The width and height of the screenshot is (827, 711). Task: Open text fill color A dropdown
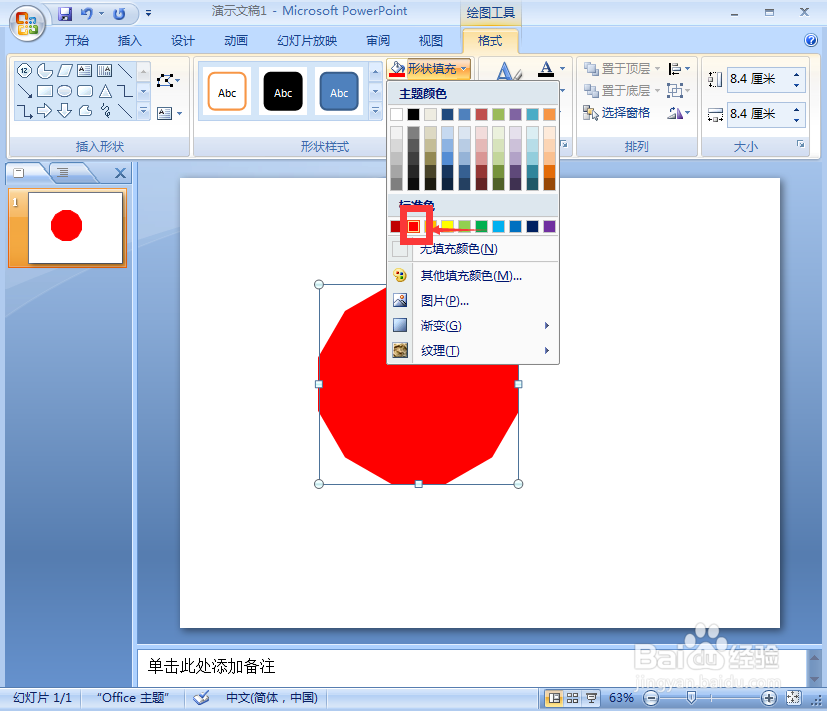(562, 69)
